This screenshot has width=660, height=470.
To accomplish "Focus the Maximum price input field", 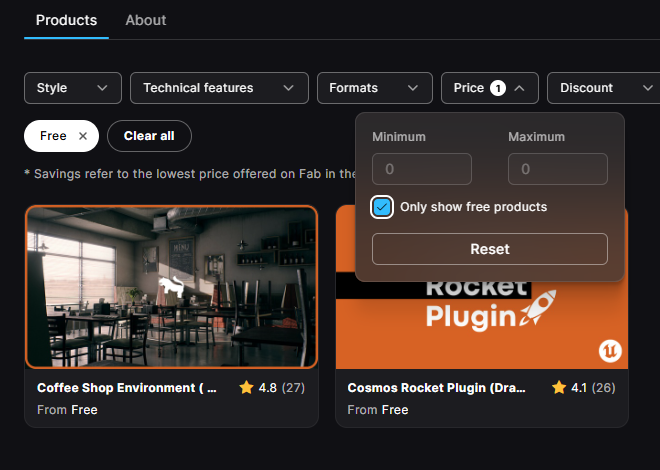I will tap(558, 169).
